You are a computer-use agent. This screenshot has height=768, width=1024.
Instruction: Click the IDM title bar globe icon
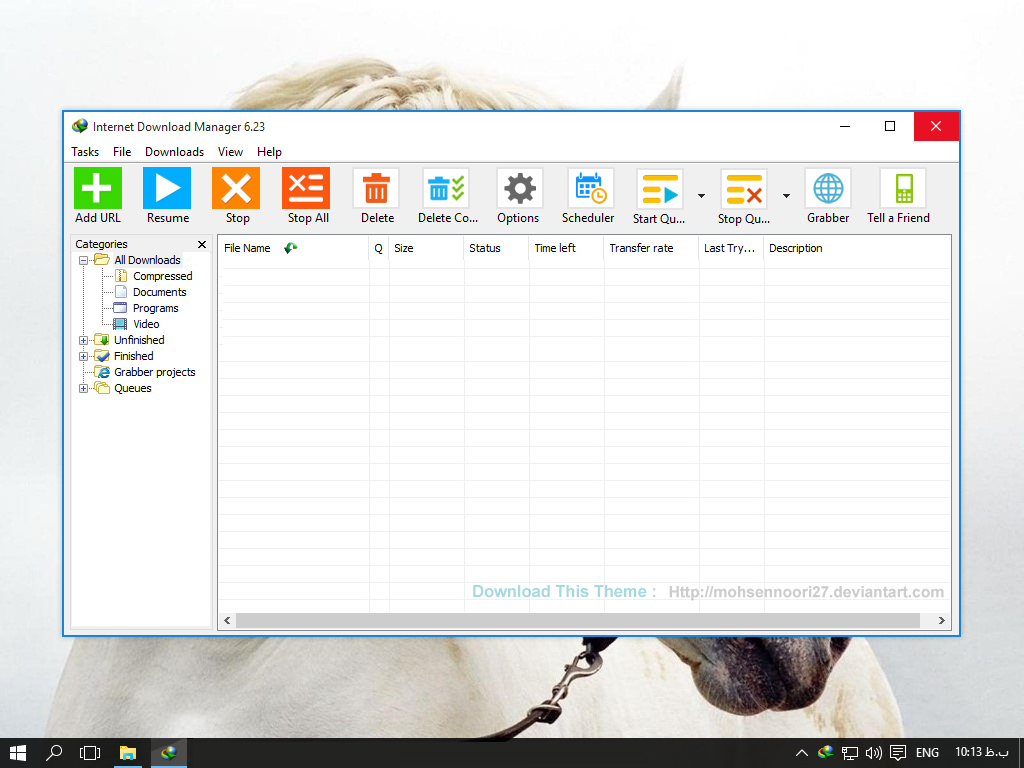click(x=80, y=126)
